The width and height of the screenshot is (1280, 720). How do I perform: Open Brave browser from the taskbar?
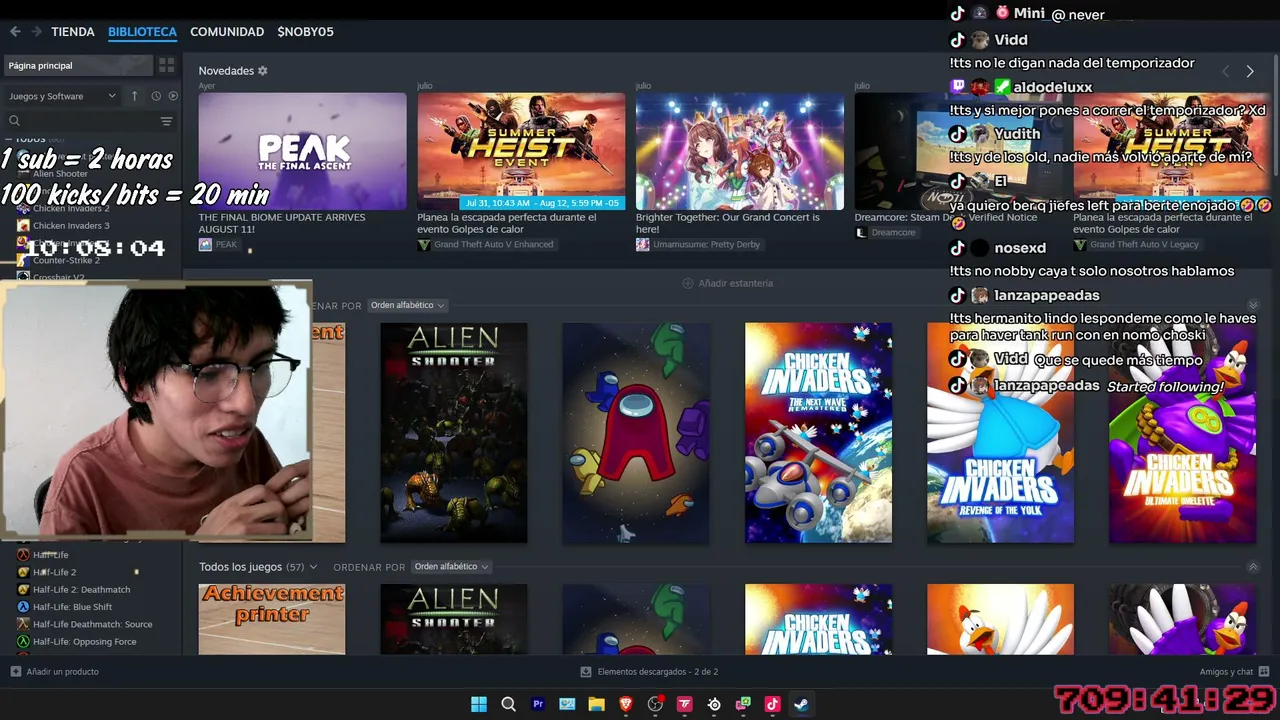click(626, 704)
